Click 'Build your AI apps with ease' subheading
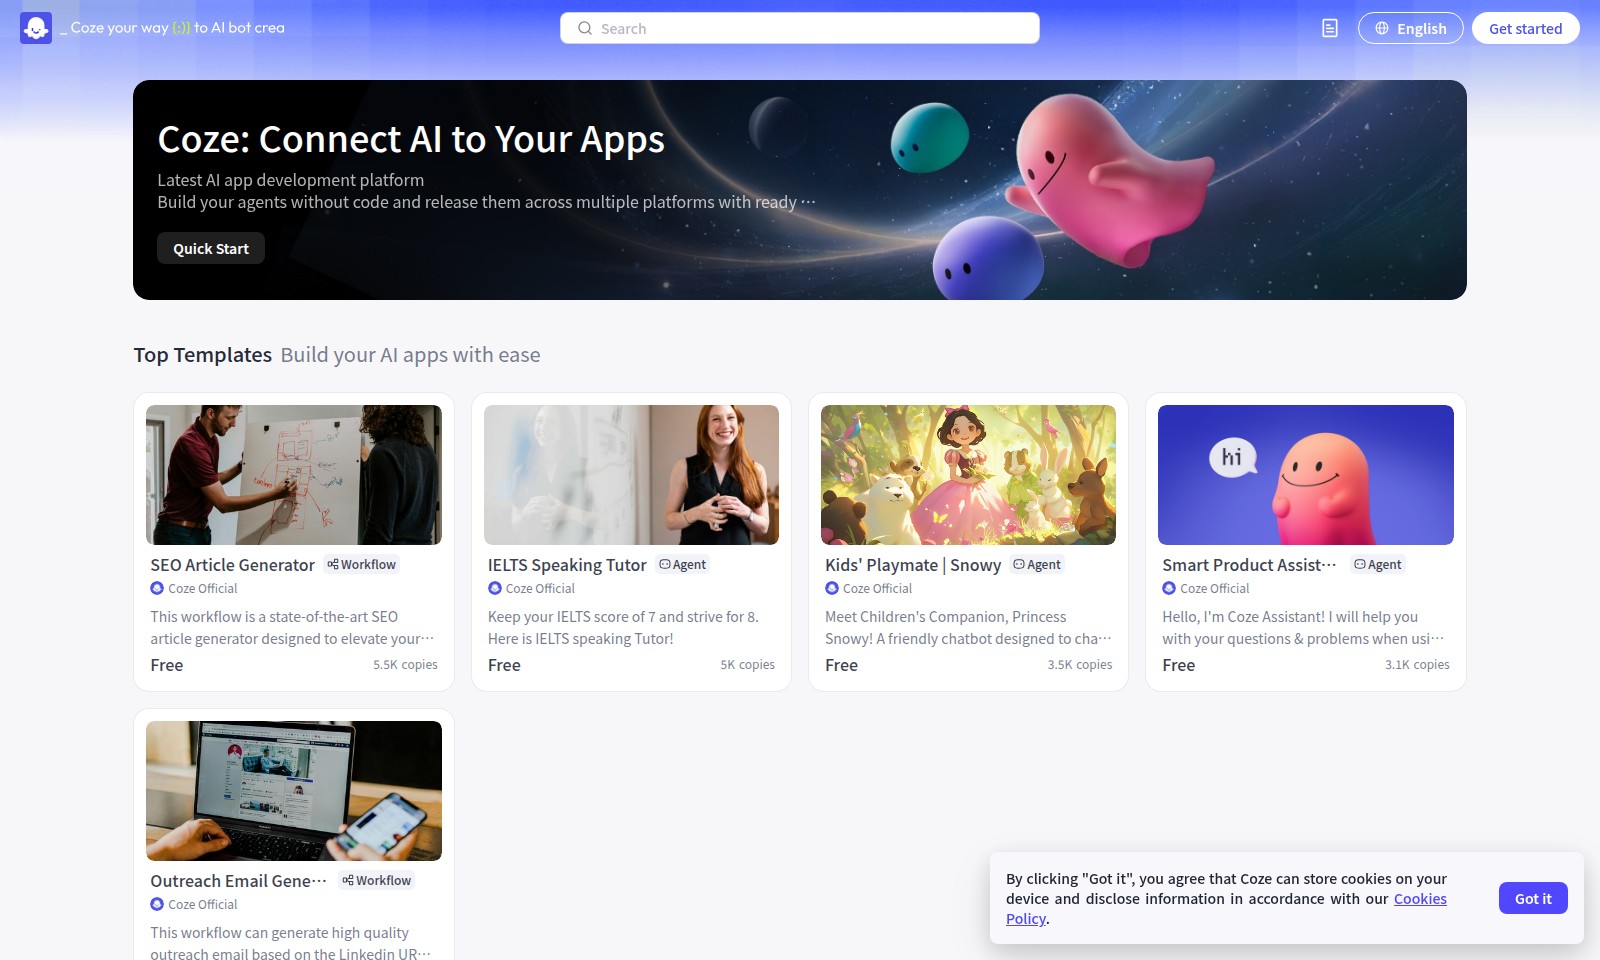 (410, 355)
